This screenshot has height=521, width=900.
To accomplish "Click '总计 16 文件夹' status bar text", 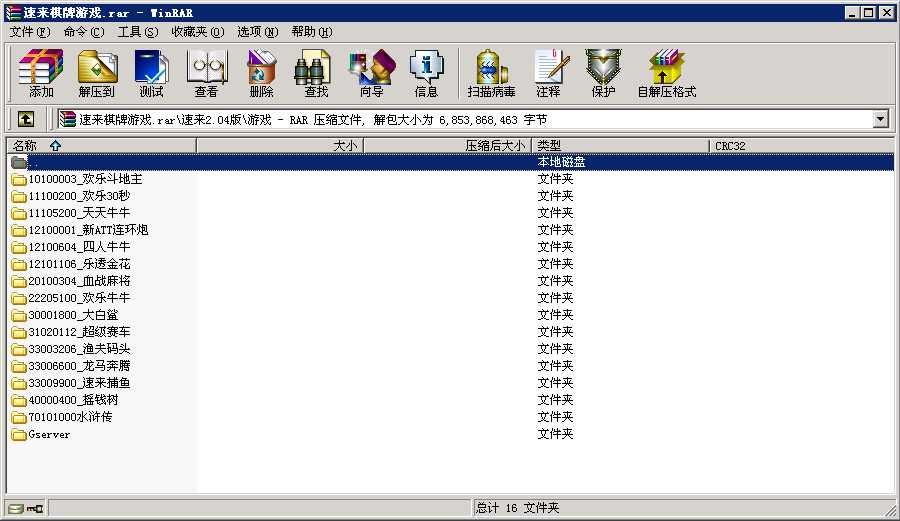I will [517, 508].
